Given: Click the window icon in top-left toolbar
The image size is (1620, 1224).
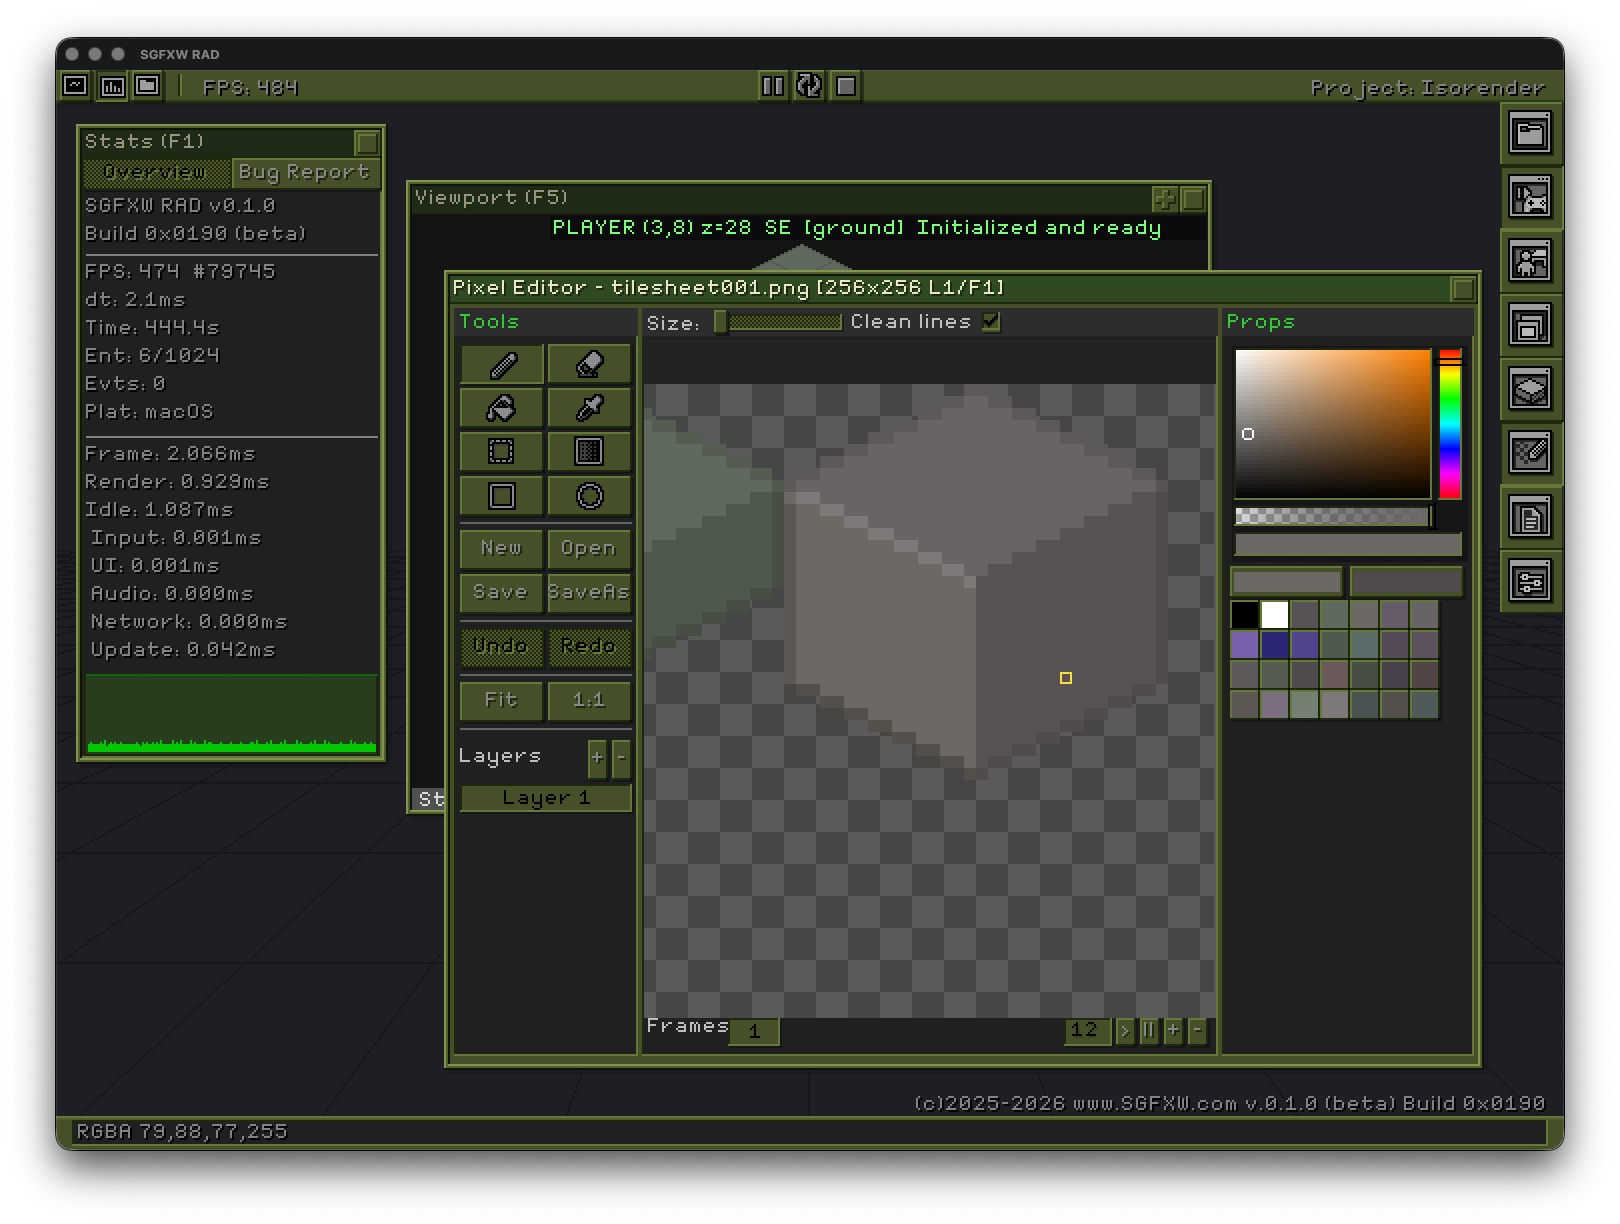Looking at the screenshot, I should [148, 86].
